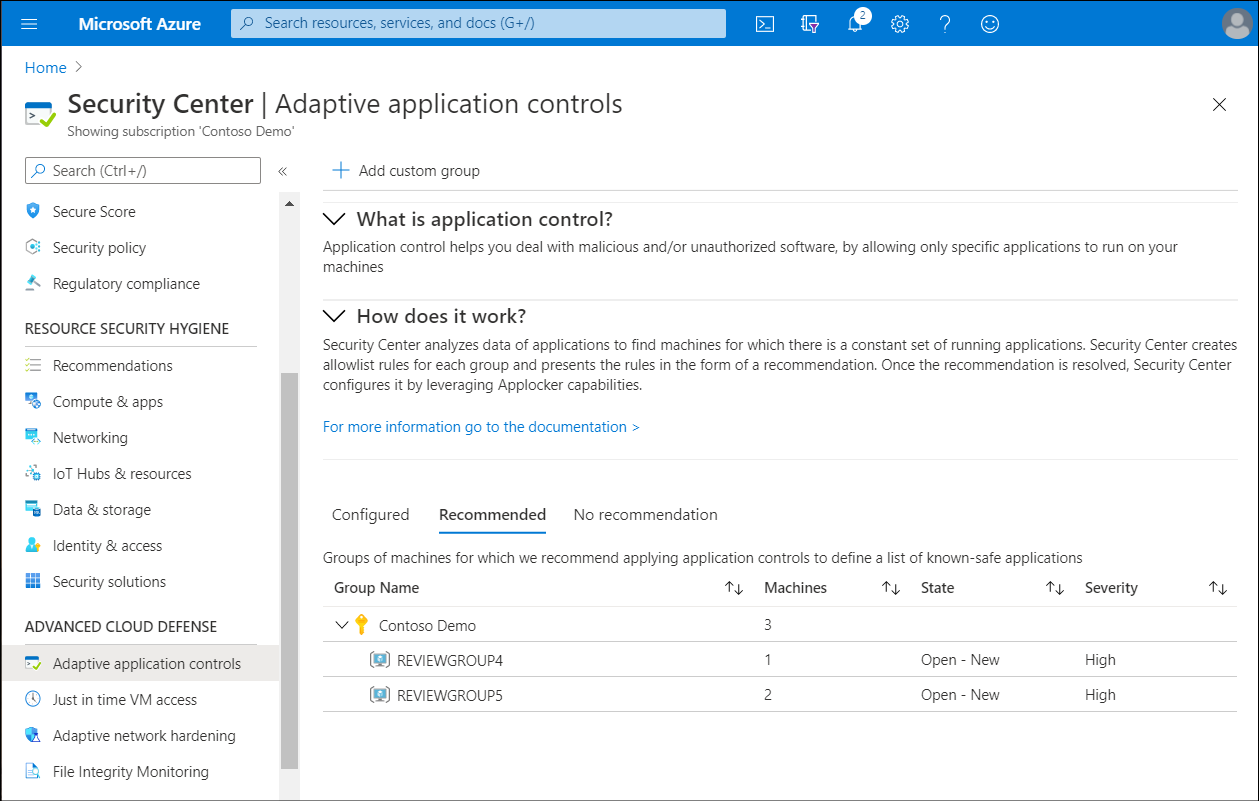The height and width of the screenshot is (801, 1259).
Task: Collapse the What is application control section
Action: click(336, 219)
